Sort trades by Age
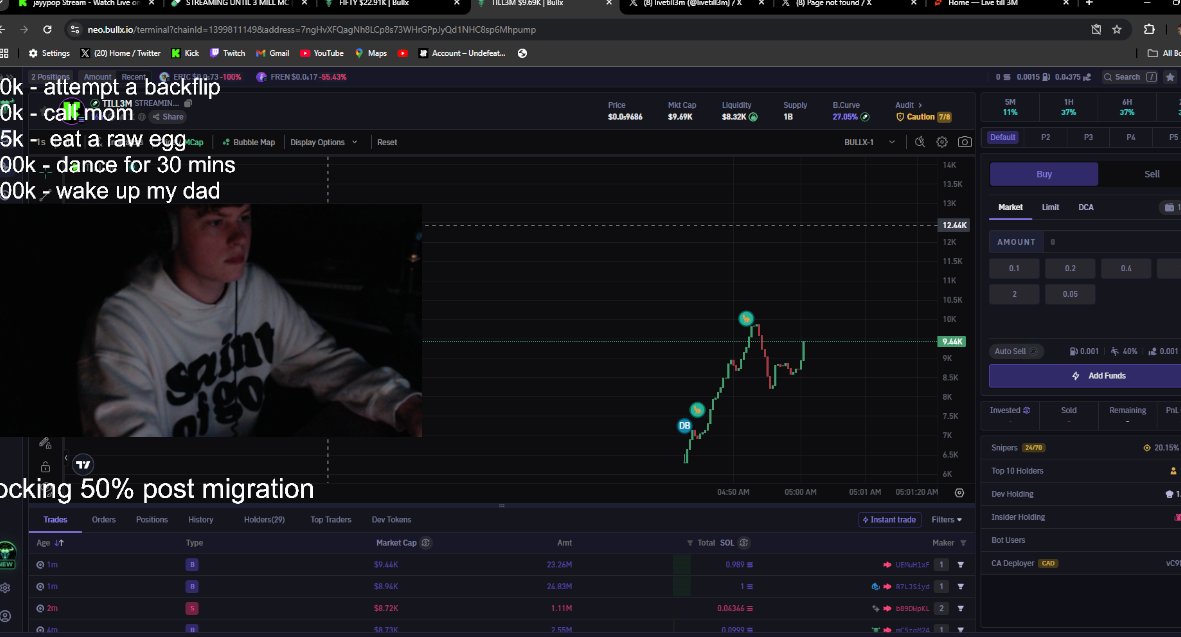The height and width of the screenshot is (637, 1181). pyautogui.click(x=50, y=543)
